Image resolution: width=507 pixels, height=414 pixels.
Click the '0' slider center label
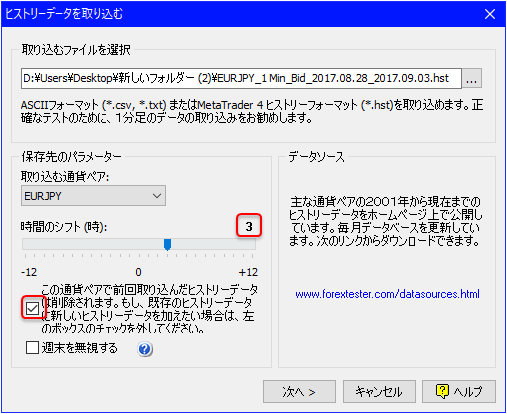coord(138,272)
